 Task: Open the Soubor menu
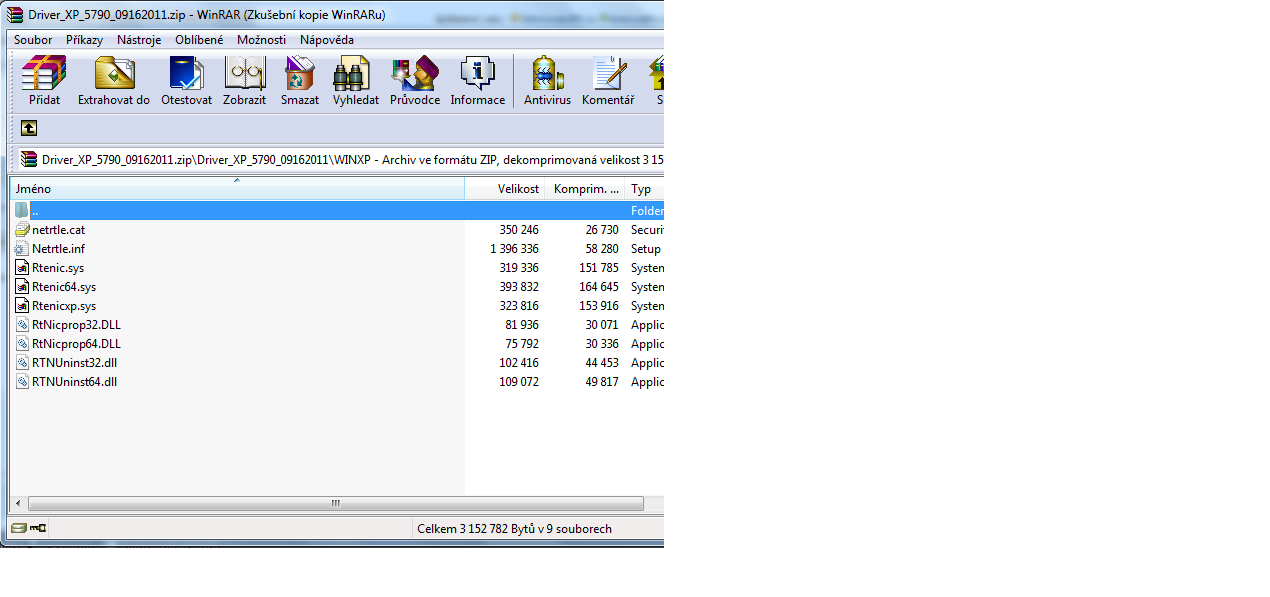point(33,40)
